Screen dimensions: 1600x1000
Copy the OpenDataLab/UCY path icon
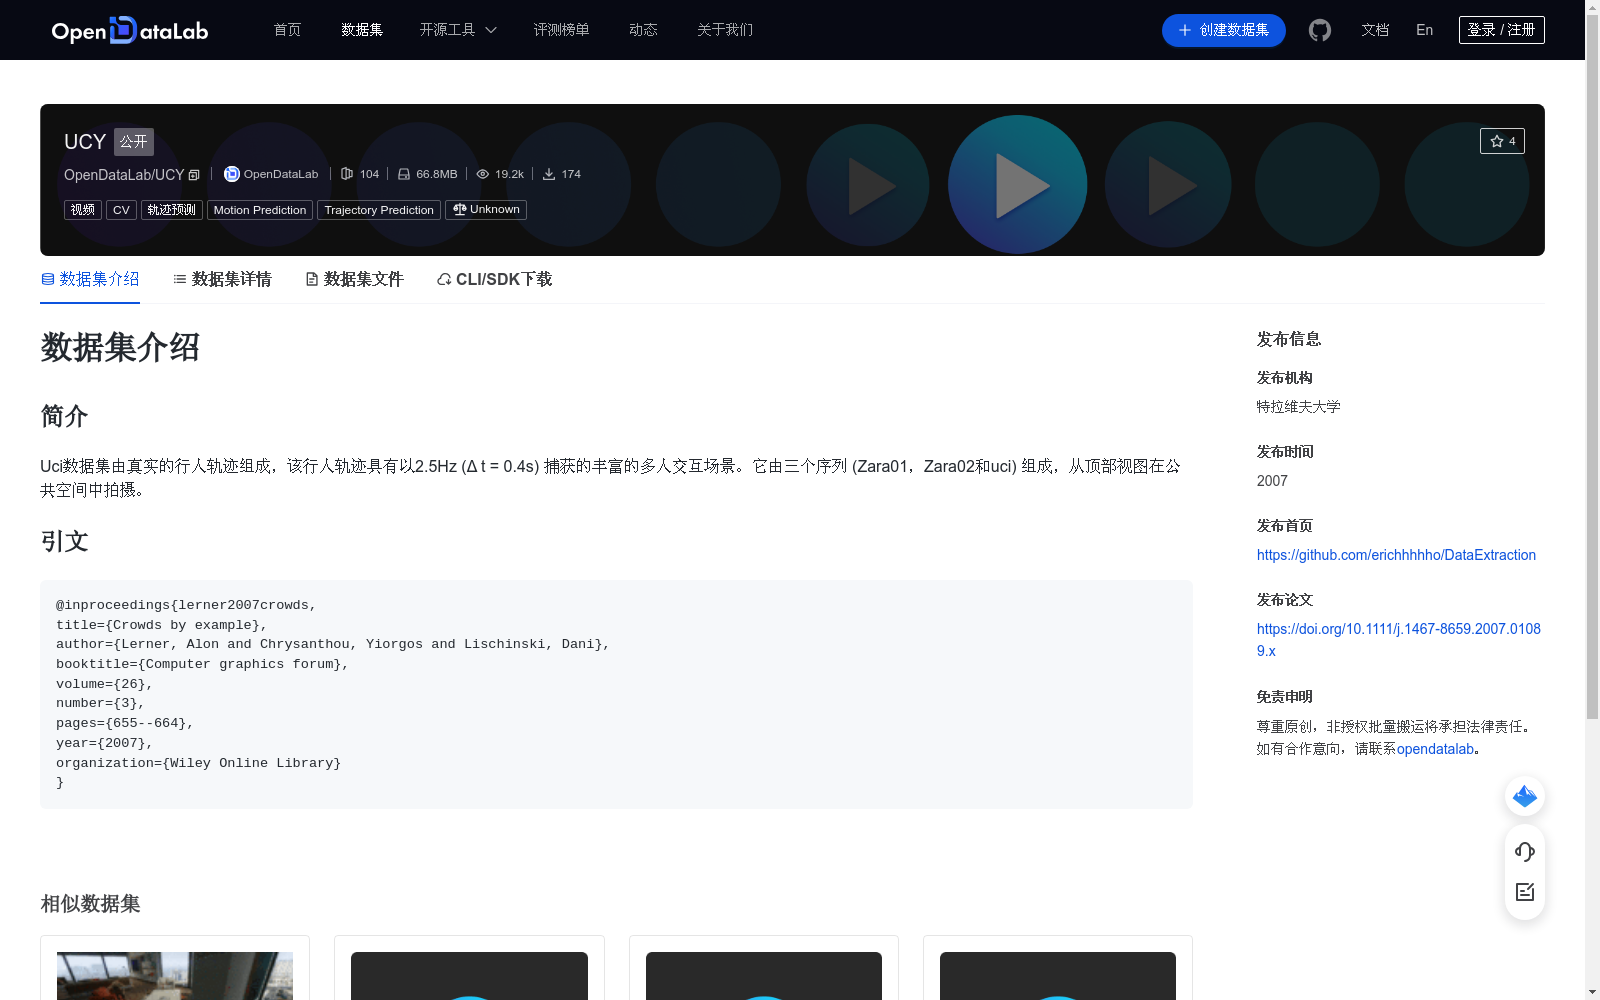pyautogui.click(x=194, y=175)
